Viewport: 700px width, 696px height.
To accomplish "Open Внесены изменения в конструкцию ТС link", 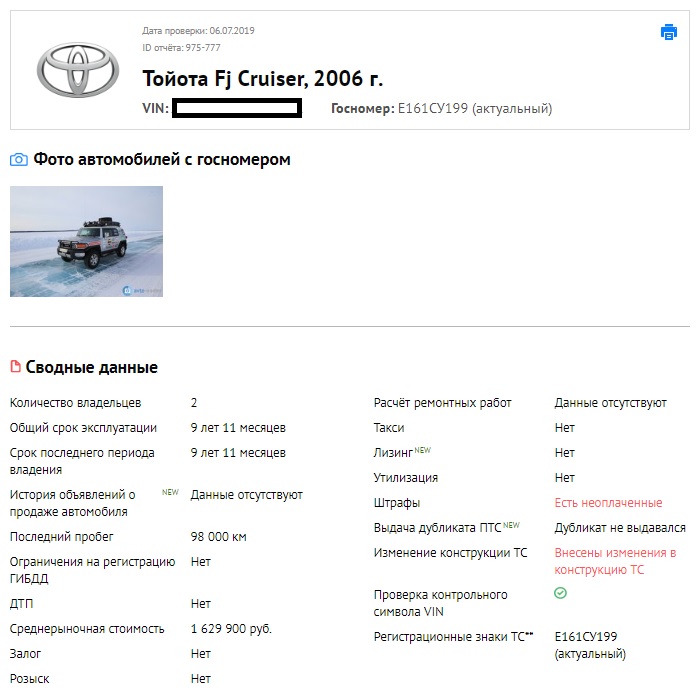I will [x=615, y=561].
